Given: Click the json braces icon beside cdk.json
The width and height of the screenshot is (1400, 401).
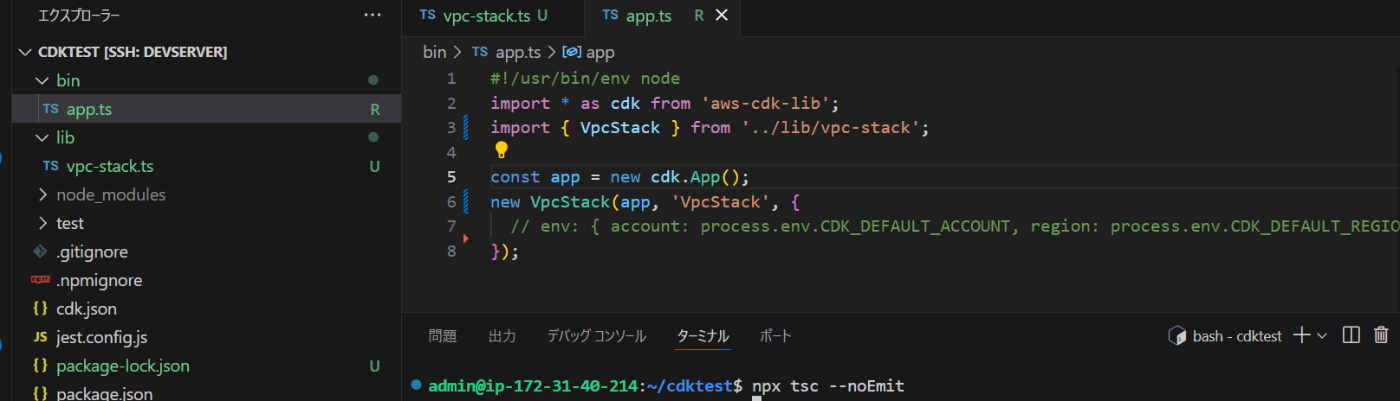Looking at the screenshot, I should 41,309.
